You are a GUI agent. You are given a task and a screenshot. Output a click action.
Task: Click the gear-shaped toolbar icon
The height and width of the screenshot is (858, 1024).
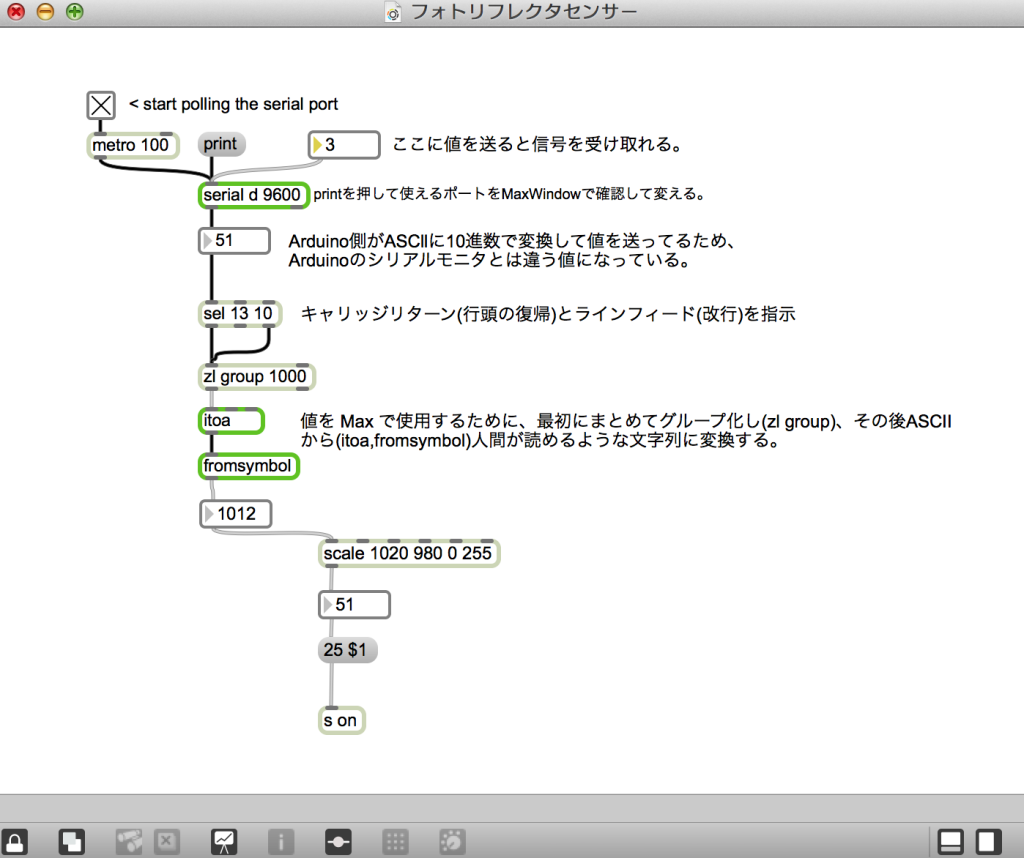pyautogui.click(x=452, y=842)
